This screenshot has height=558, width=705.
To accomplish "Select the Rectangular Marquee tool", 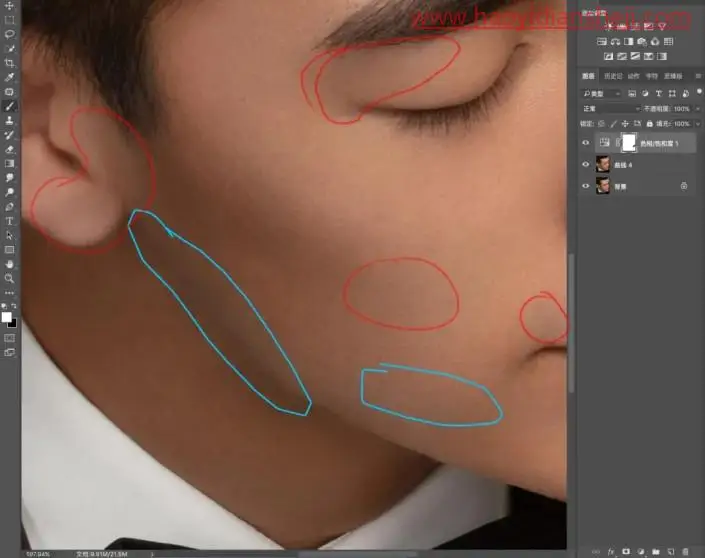I will click(x=9, y=20).
